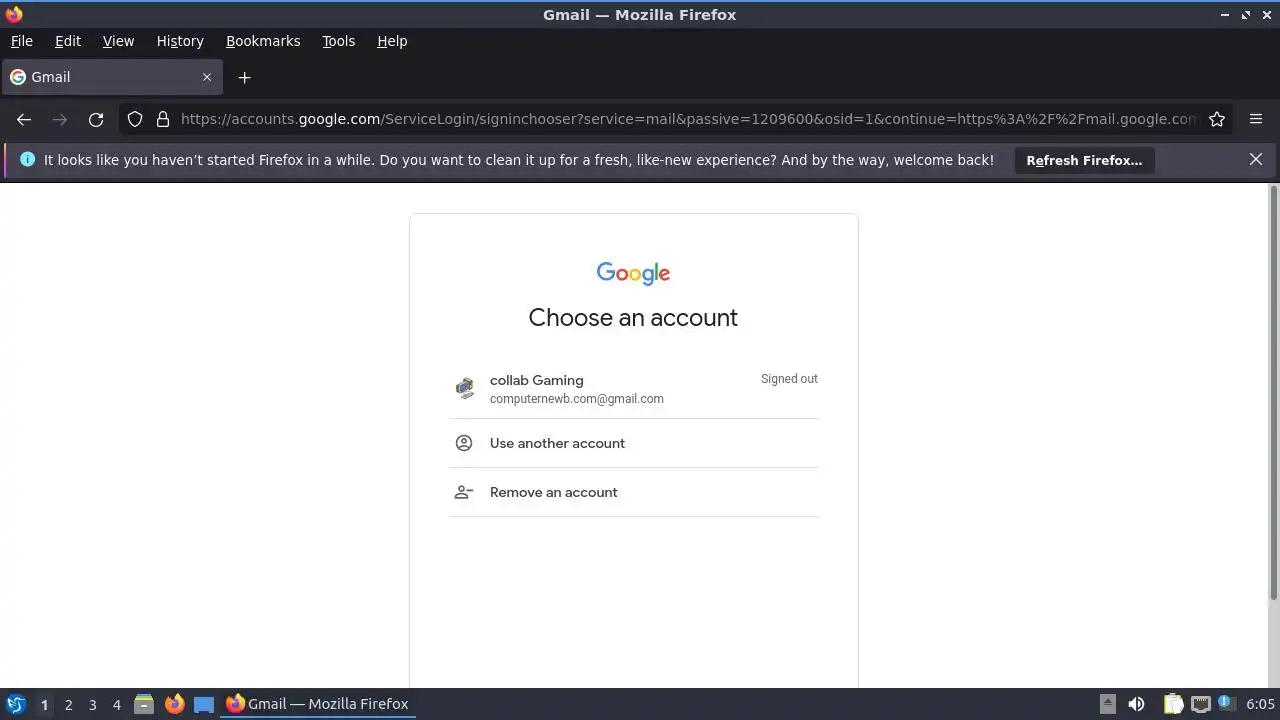
Task: Click the page vertical scrollbar
Action: point(1273,392)
